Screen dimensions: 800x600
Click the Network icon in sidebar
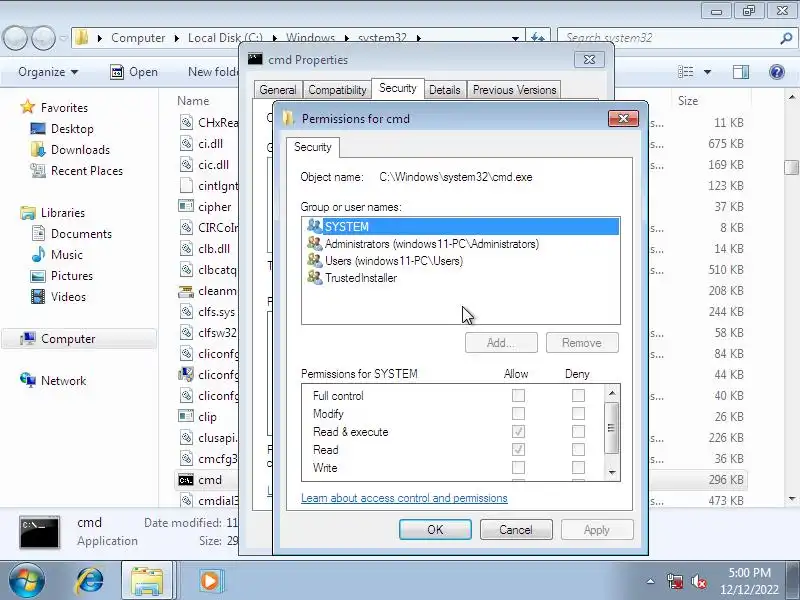(x=28, y=380)
